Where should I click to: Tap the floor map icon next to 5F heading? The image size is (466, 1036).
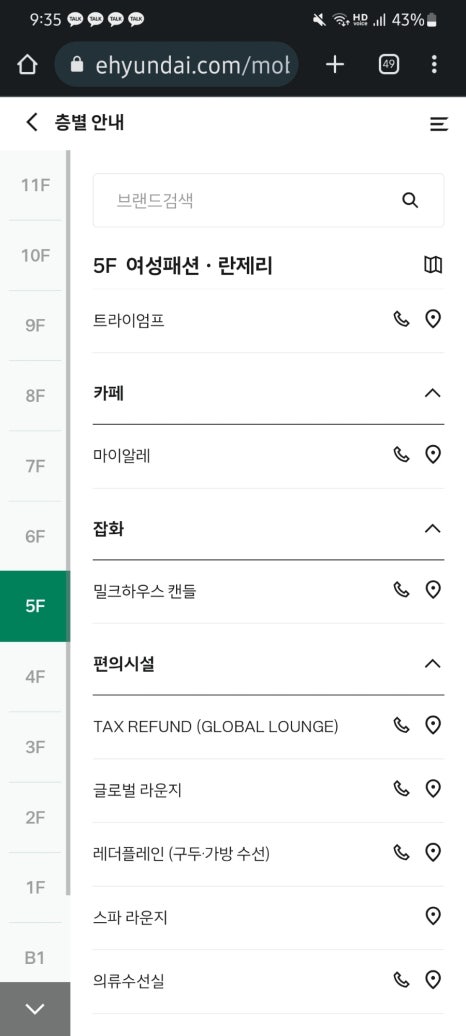pyautogui.click(x=433, y=265)
